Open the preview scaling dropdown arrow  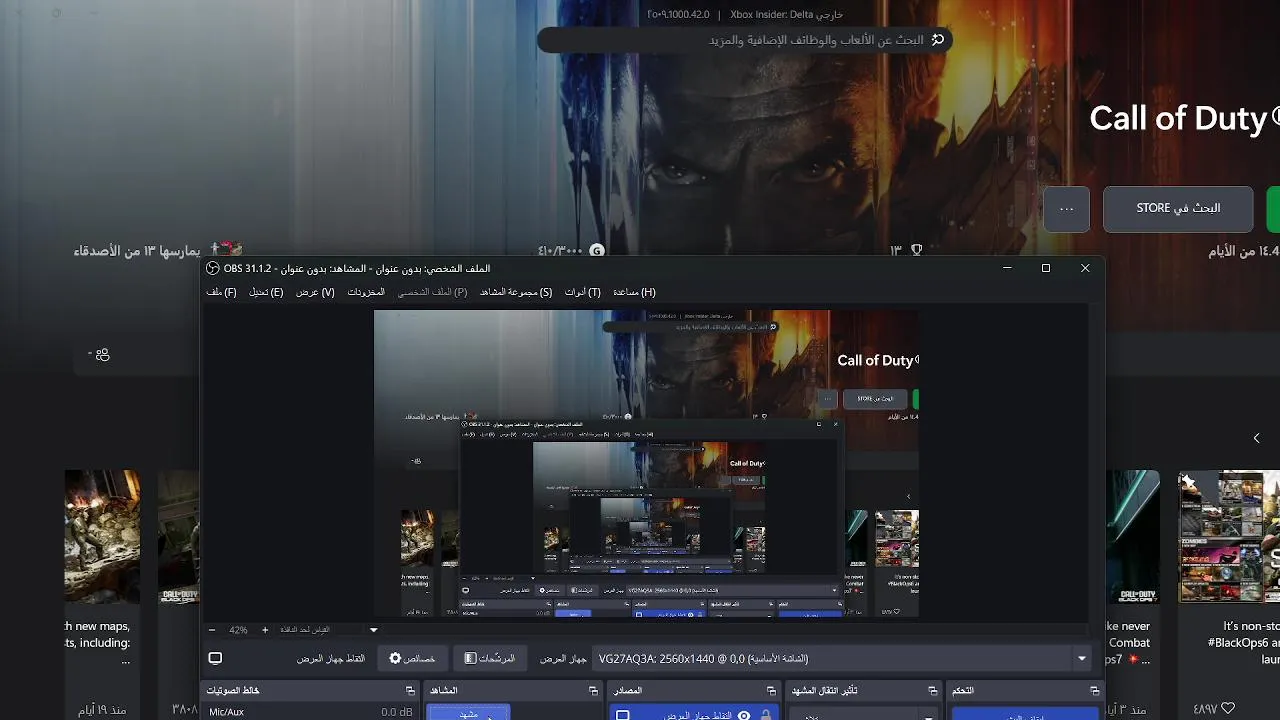point(373,630)
